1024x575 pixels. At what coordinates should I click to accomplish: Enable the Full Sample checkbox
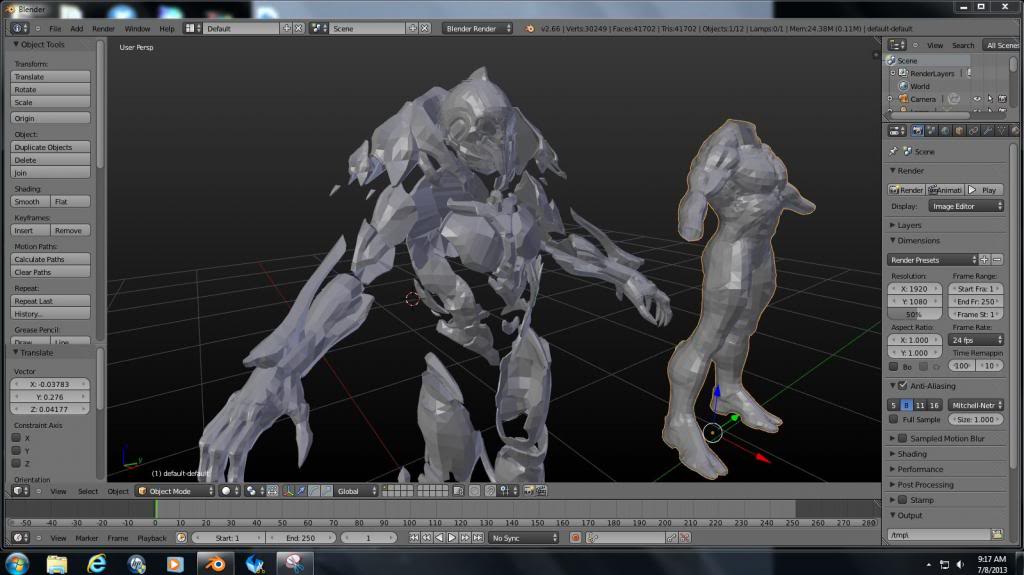tap(893, 419)
